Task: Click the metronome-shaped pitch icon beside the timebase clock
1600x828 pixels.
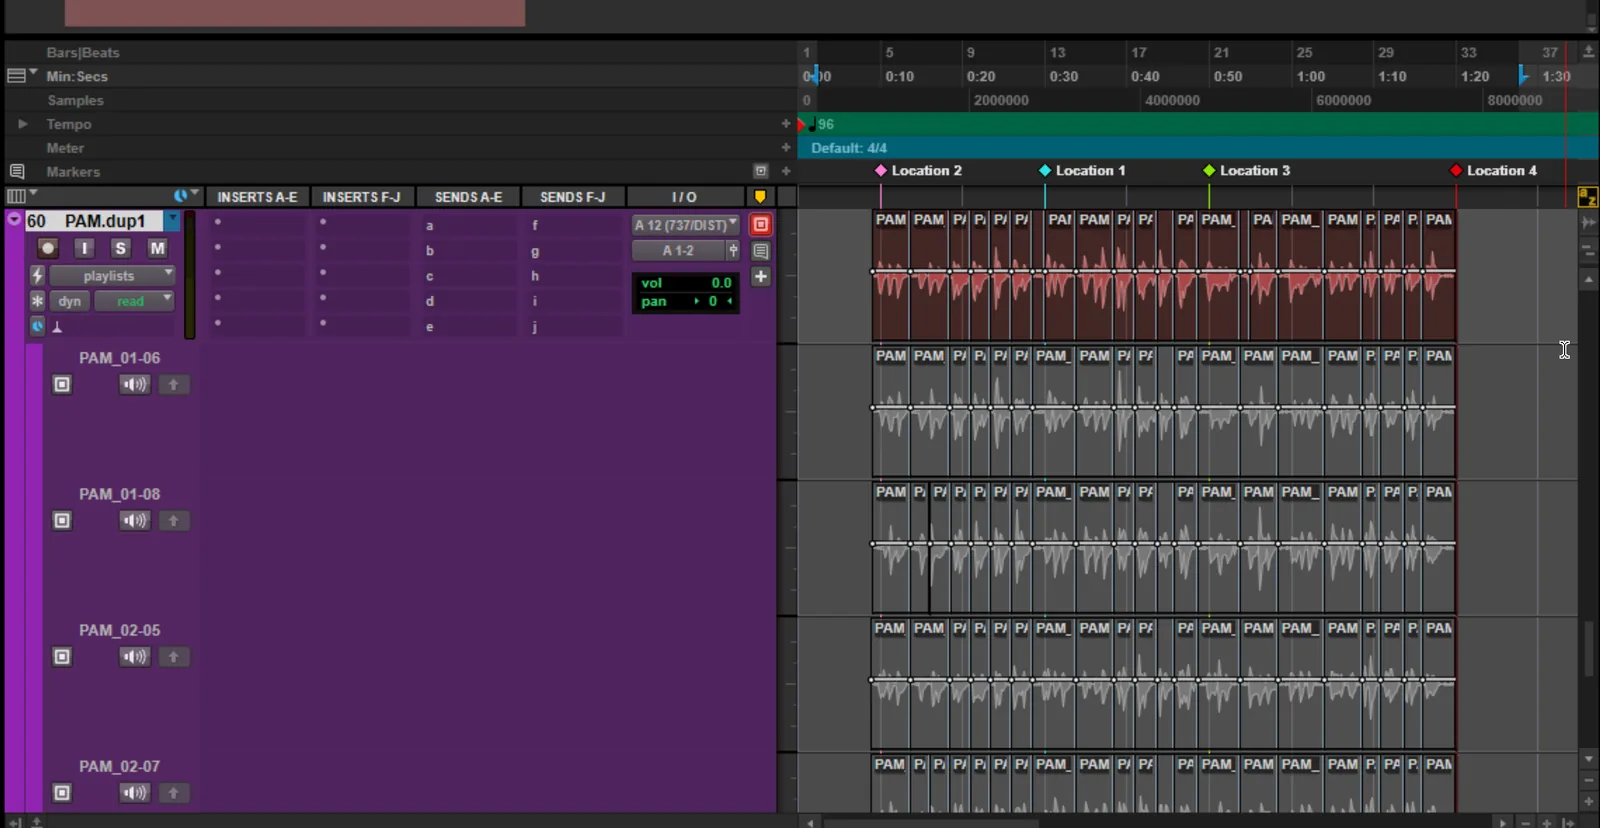Action: (57, 327)
